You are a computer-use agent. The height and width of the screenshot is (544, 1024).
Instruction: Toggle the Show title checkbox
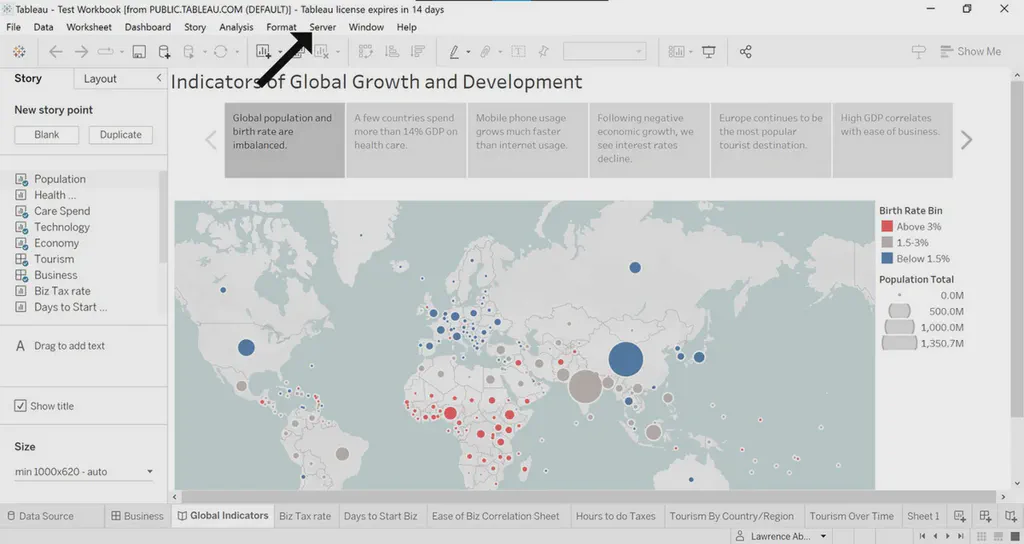coord(20,406)
